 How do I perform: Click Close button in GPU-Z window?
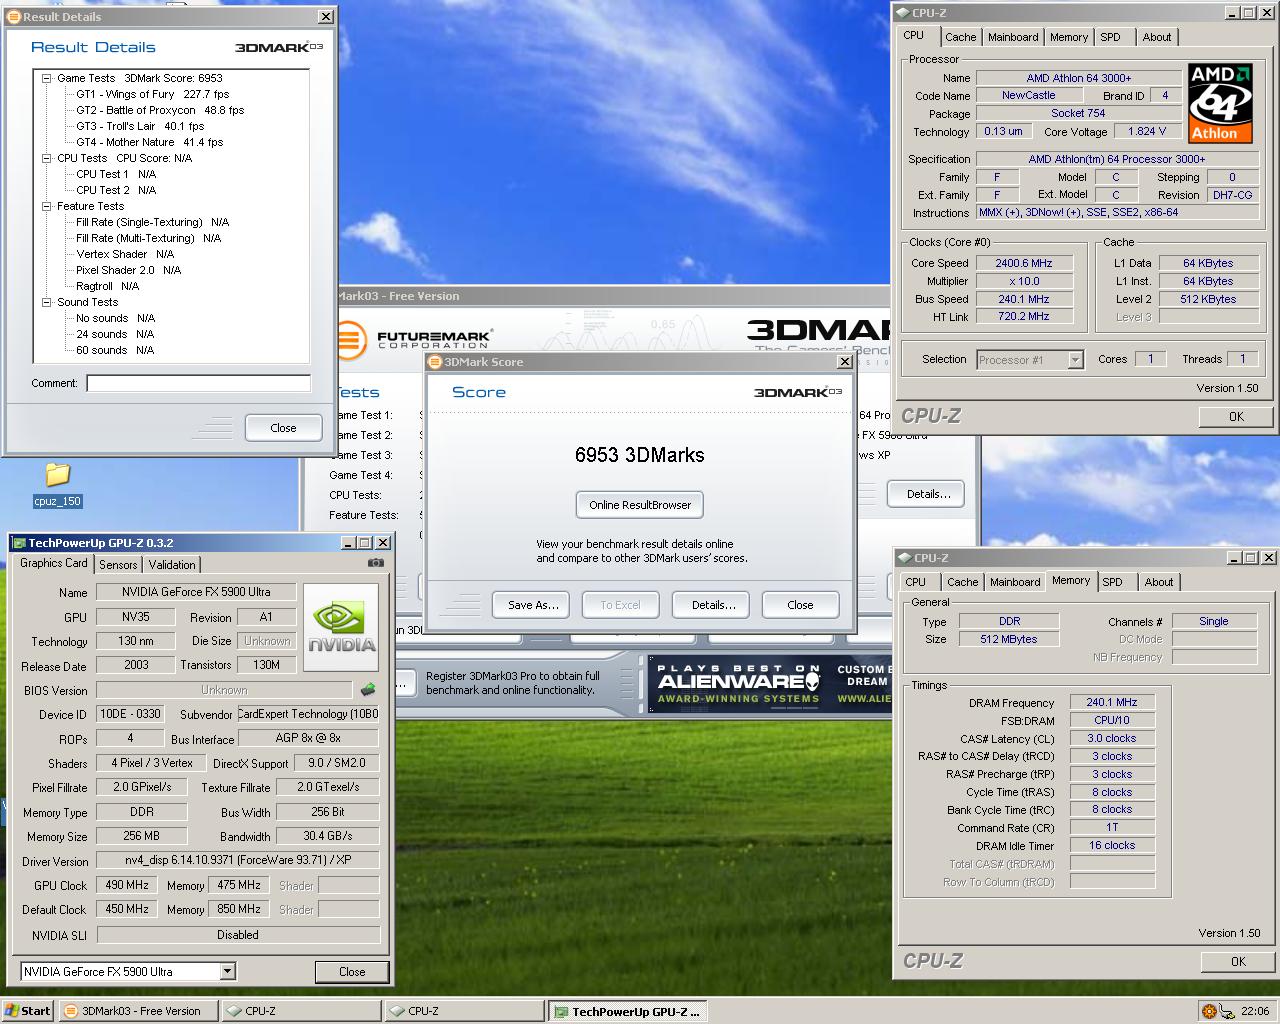[352, 972]
